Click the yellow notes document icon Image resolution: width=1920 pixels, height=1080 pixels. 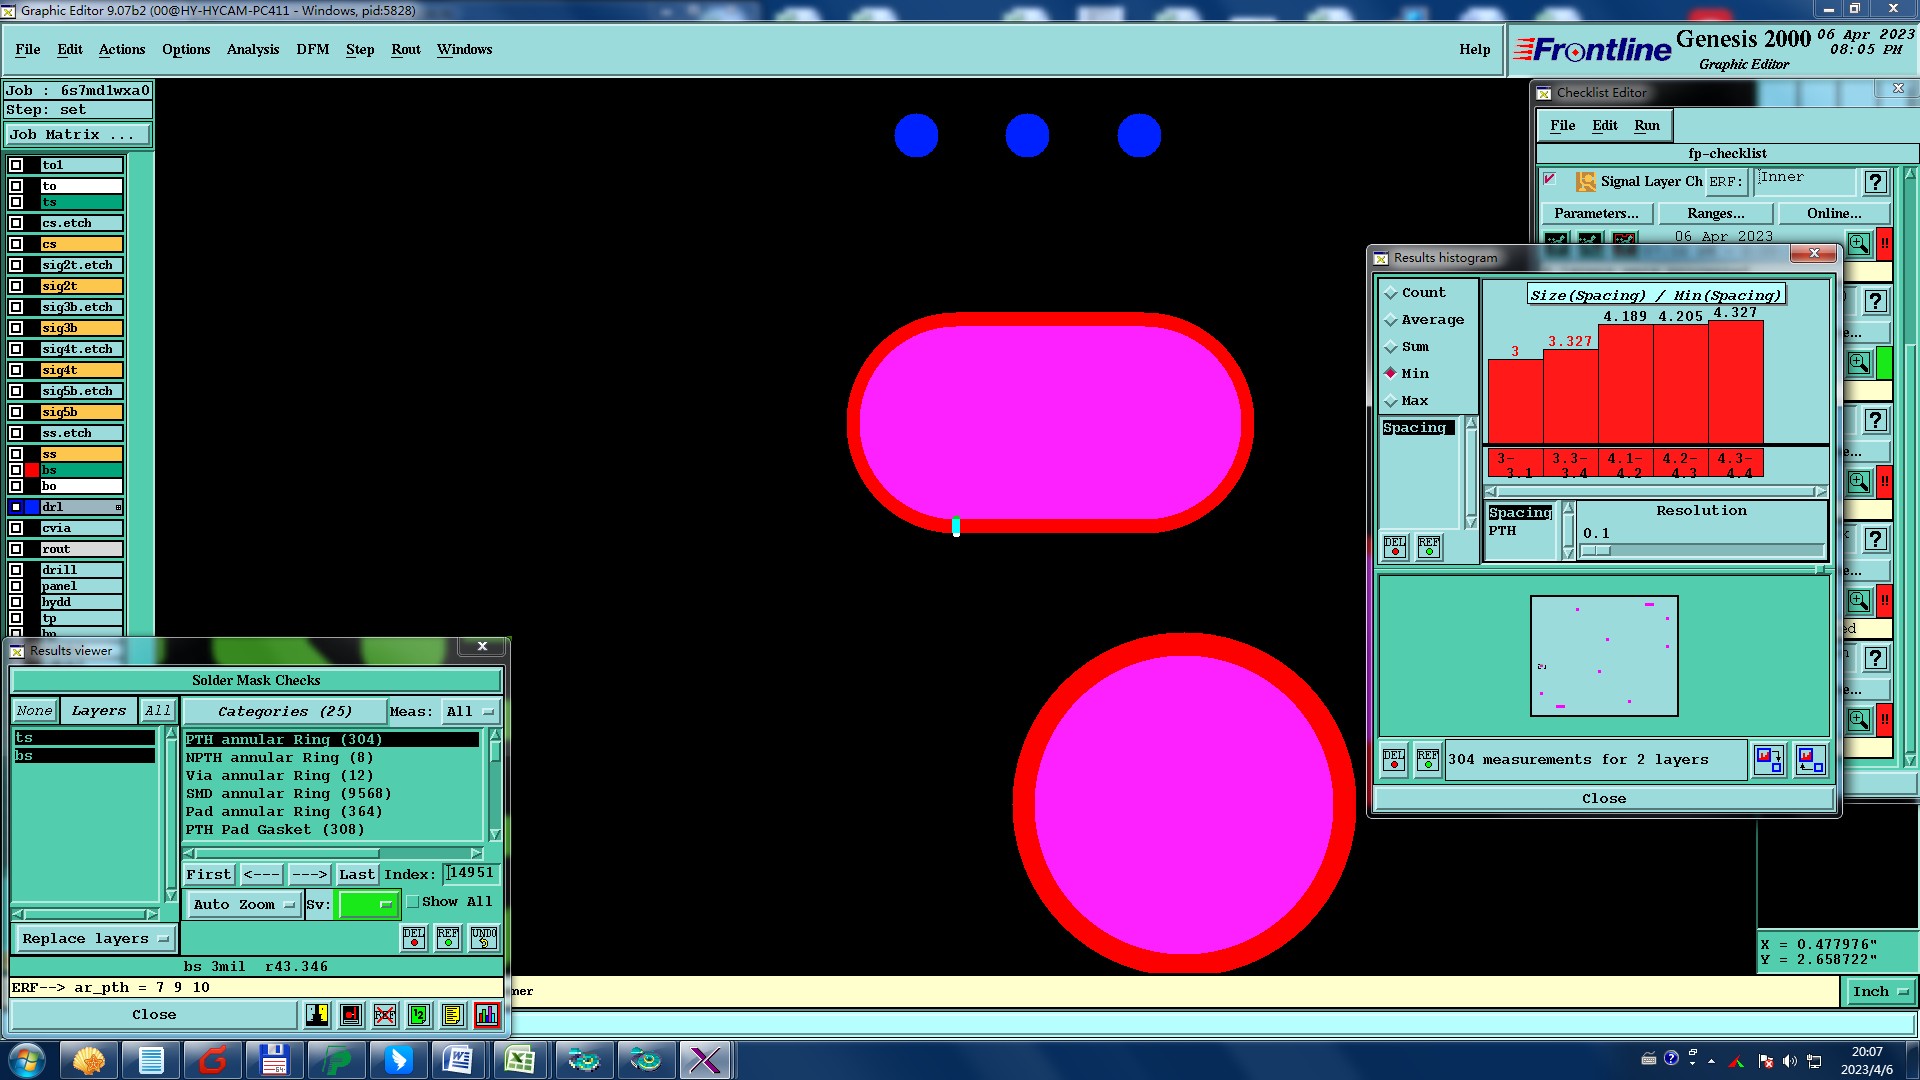click(x=452, y=1015)
